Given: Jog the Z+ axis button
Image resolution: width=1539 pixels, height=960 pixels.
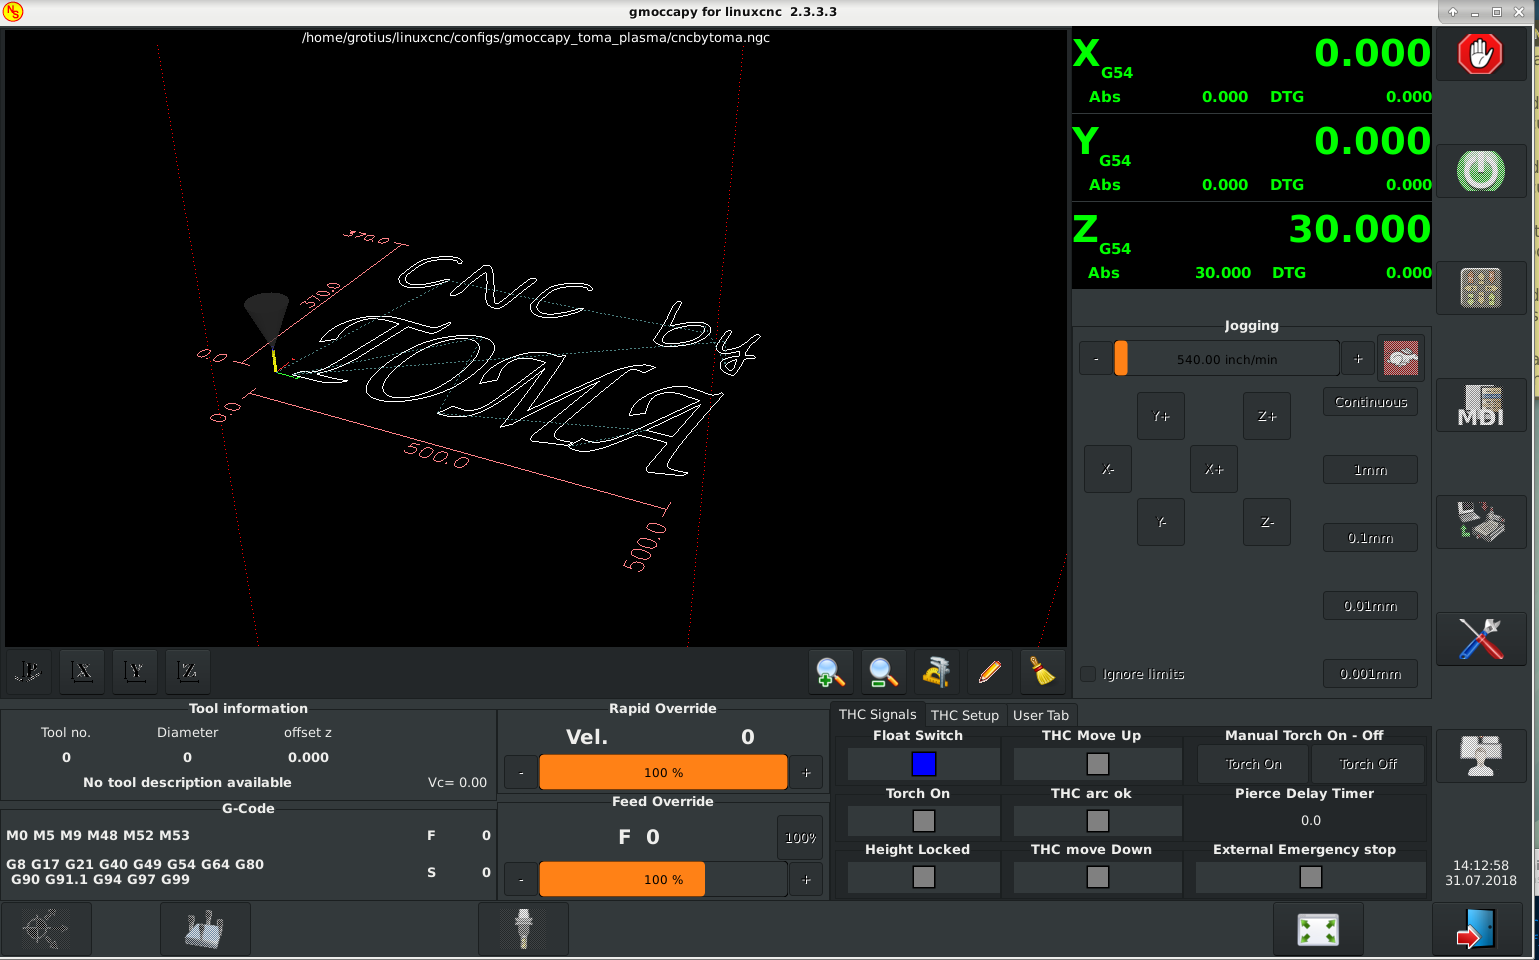Looking at the screenshot, I should point(1267,416).
